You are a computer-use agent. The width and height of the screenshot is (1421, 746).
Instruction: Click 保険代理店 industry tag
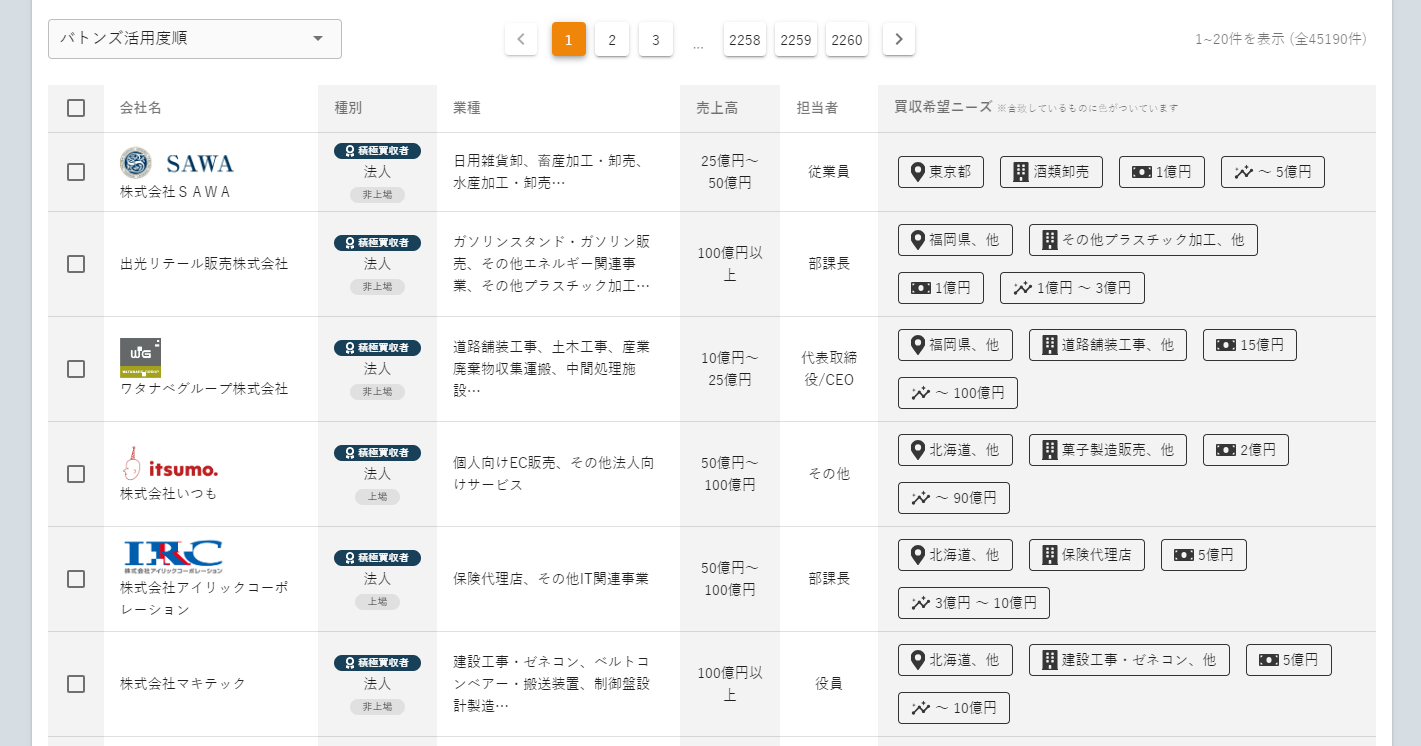click(x=1087, y=555)
